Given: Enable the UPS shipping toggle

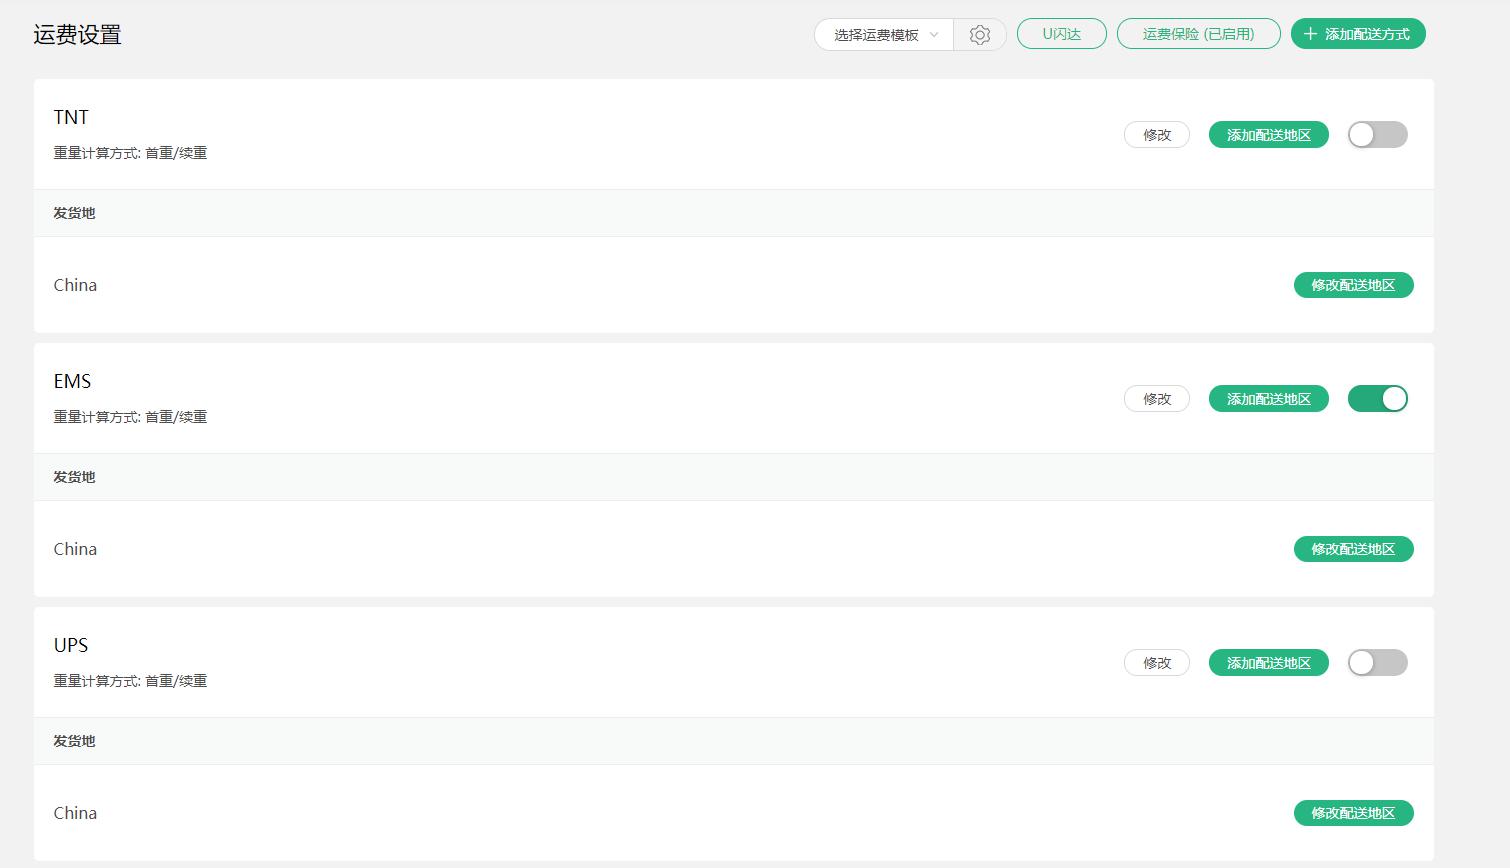Looking at the screenshot, I should click(1377, 663).
